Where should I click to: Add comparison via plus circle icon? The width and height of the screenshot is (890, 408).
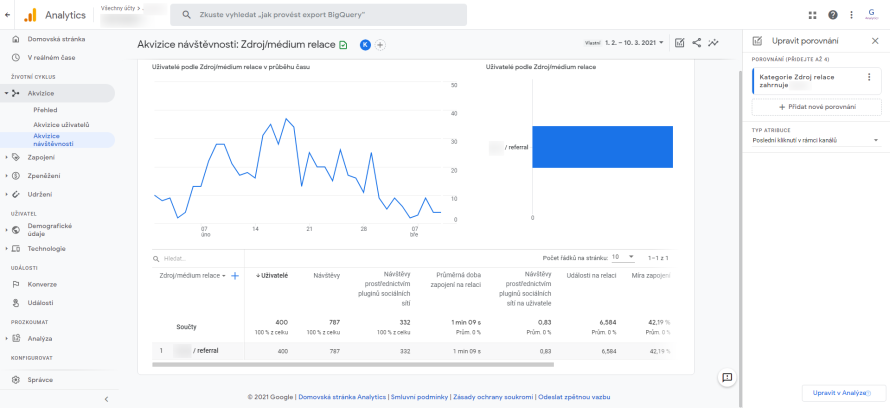coord(380,45)
